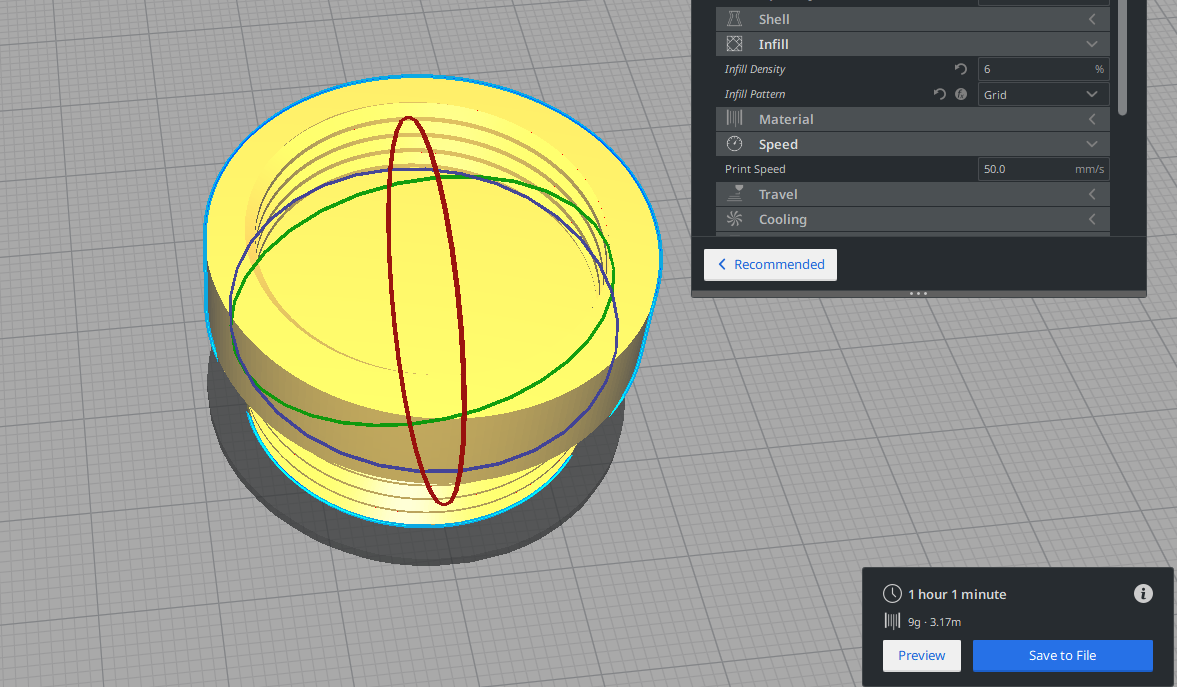Open the print info details icon
The image size is (1177, 687).
point(1142,594)
